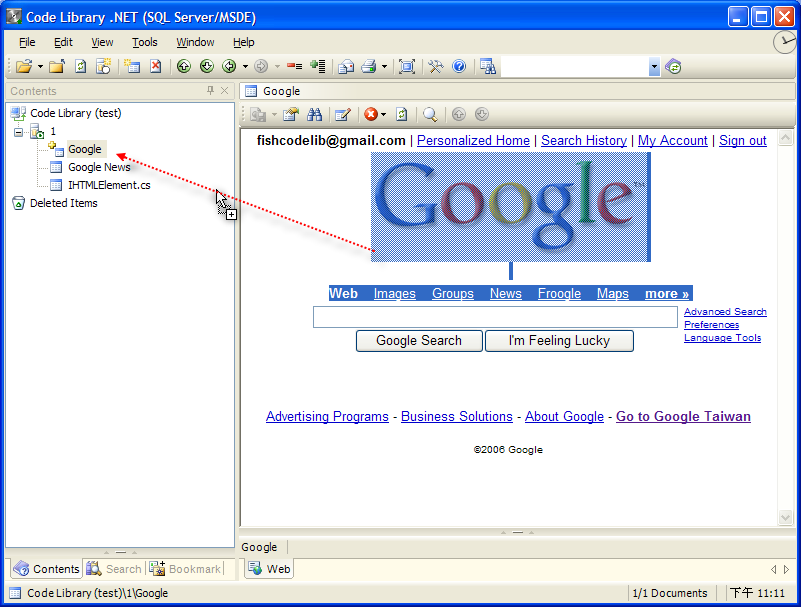Image resolution: width=801 pixels, height=607 pixels.
Task: Click the refresh document icon in the main toolbar
Action: click(81, 66)
